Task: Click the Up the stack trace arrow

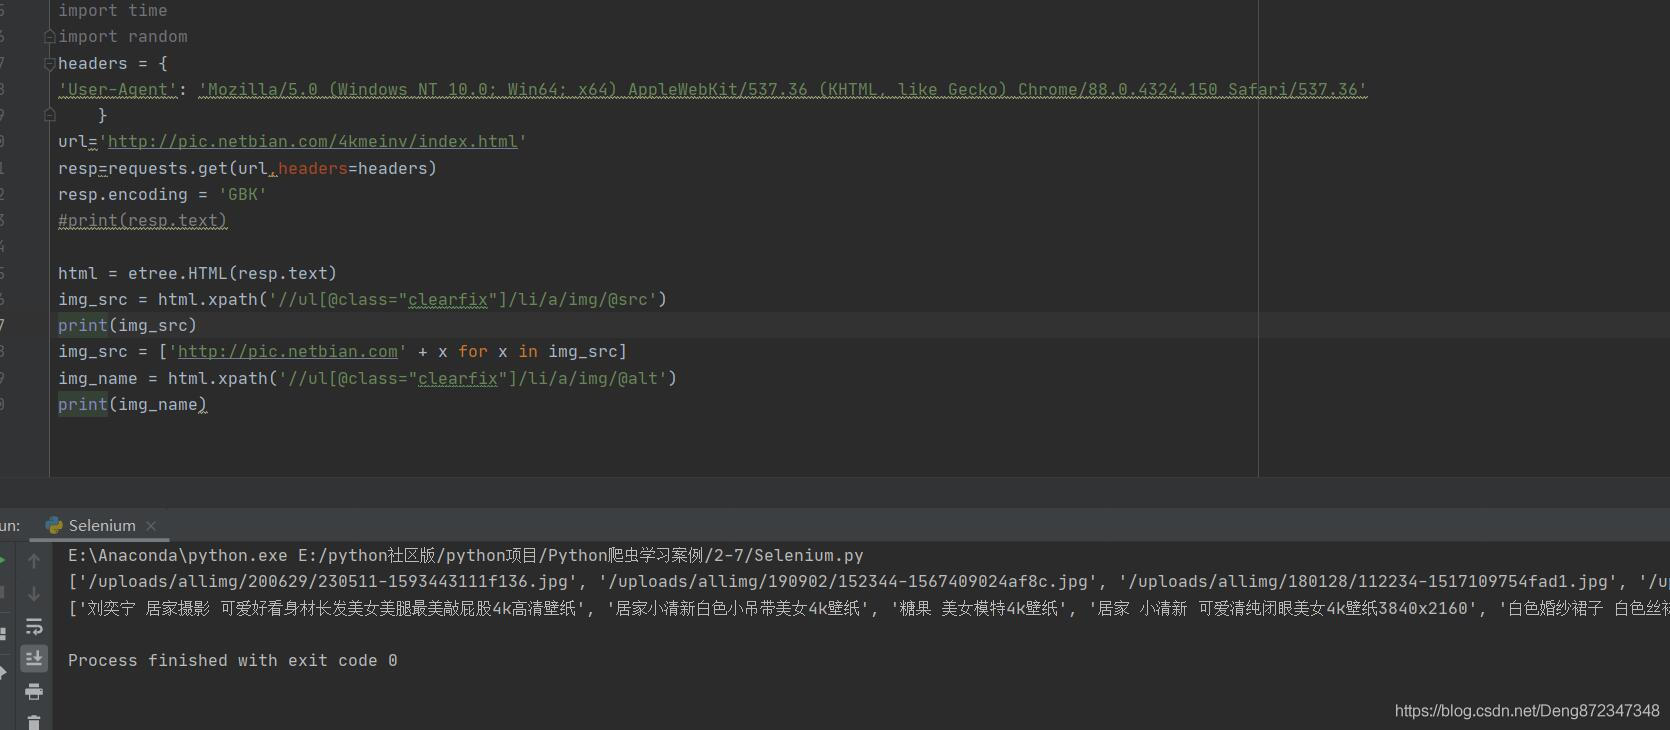Action: 34,561
